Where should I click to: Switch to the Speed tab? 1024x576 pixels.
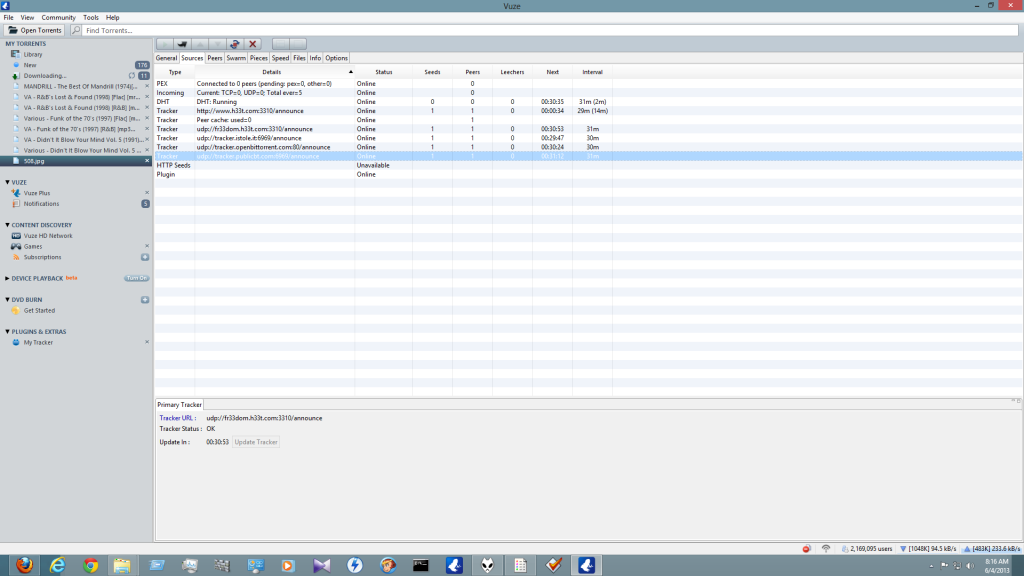tap(280, 58)
